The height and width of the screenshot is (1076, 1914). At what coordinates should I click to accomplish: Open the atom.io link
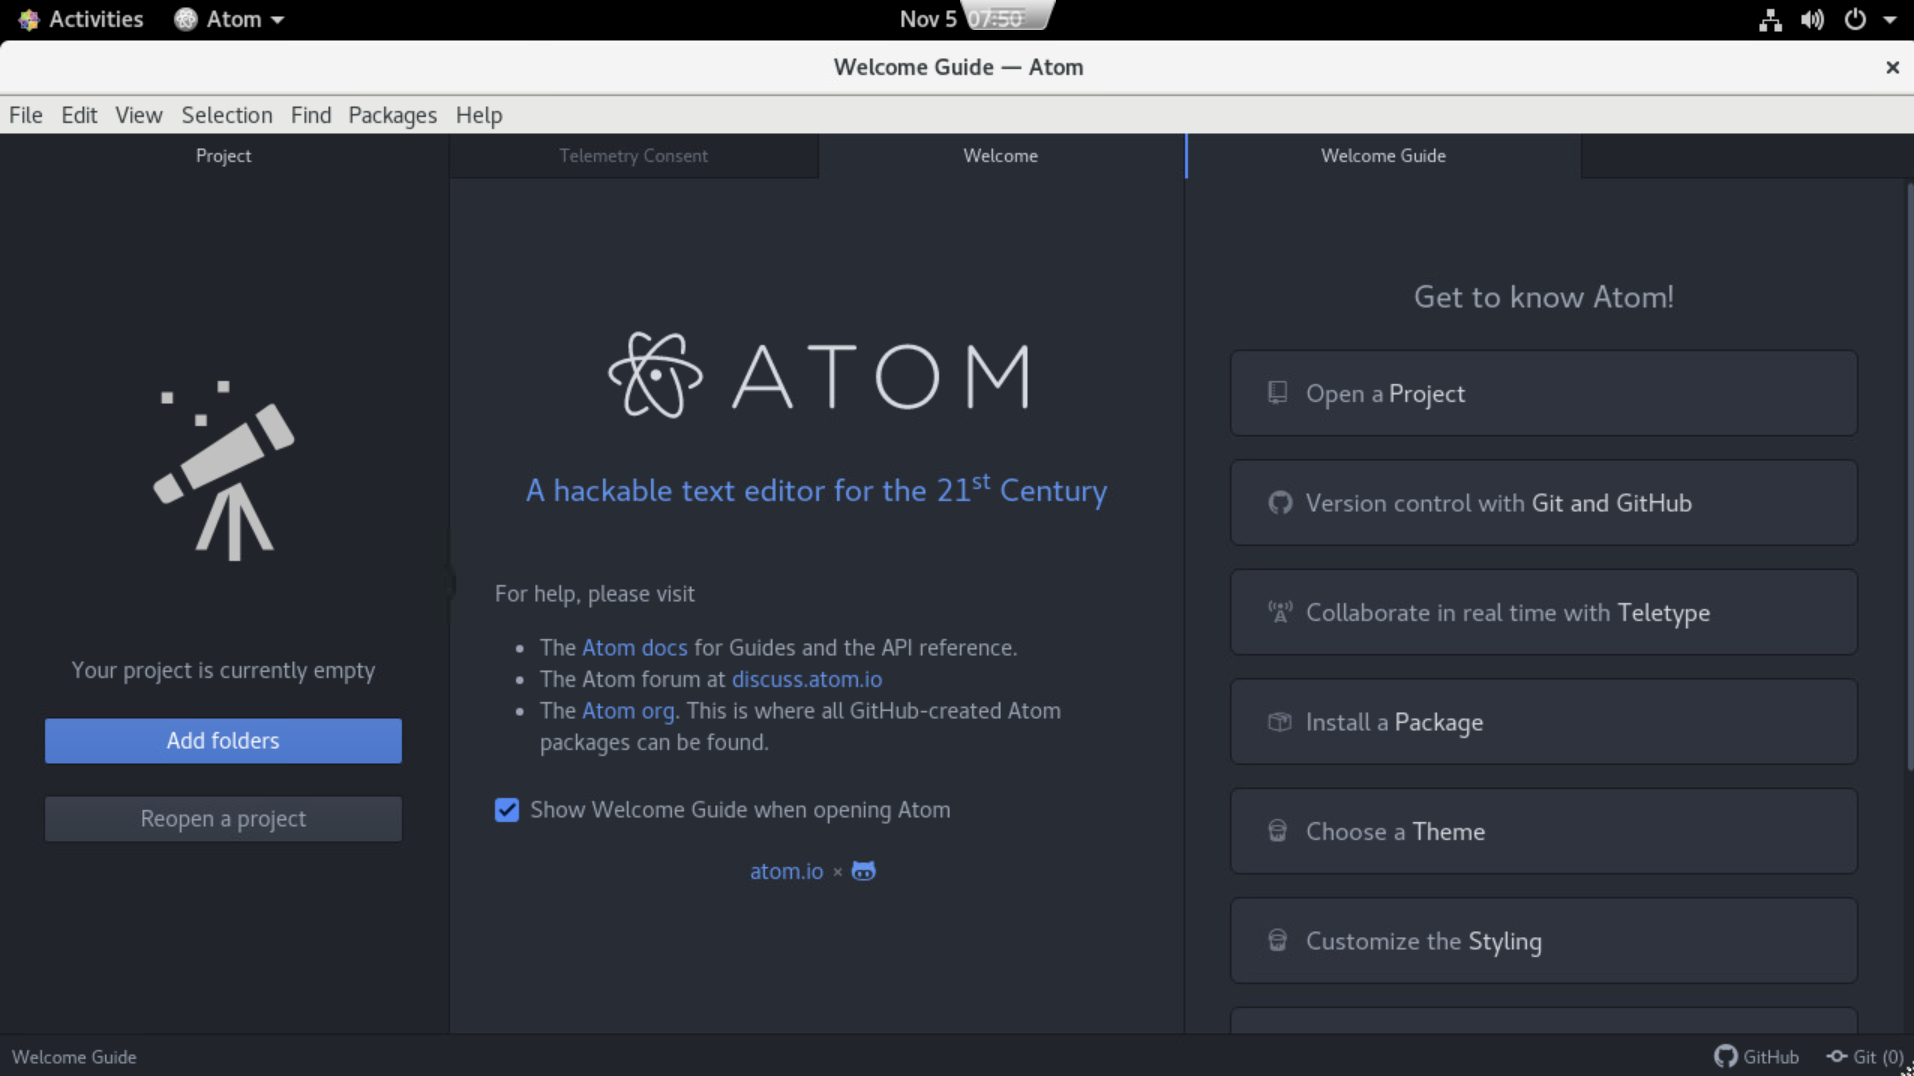coord(787,871)
